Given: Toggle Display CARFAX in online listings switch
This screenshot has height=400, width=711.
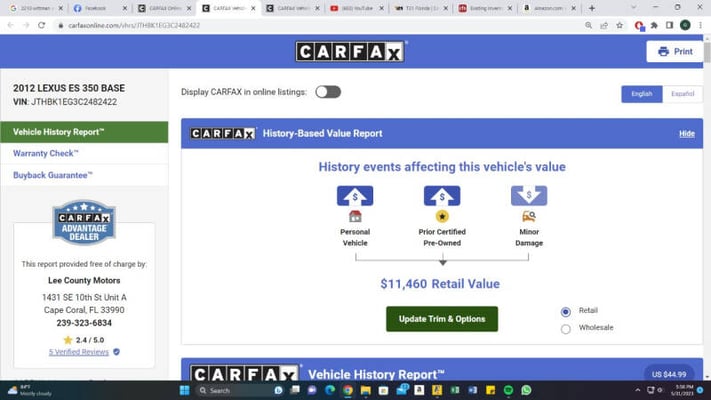Looking at the screenshot, I should point(328,92).
